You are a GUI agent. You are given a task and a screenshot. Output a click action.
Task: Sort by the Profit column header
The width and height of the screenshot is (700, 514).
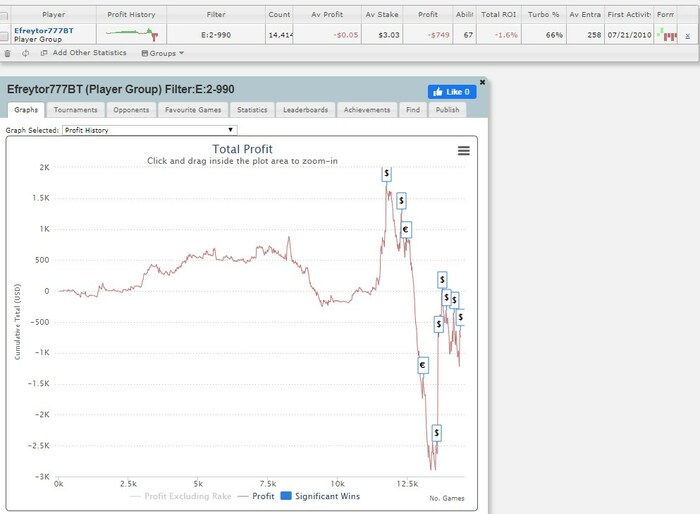point(428,15)
